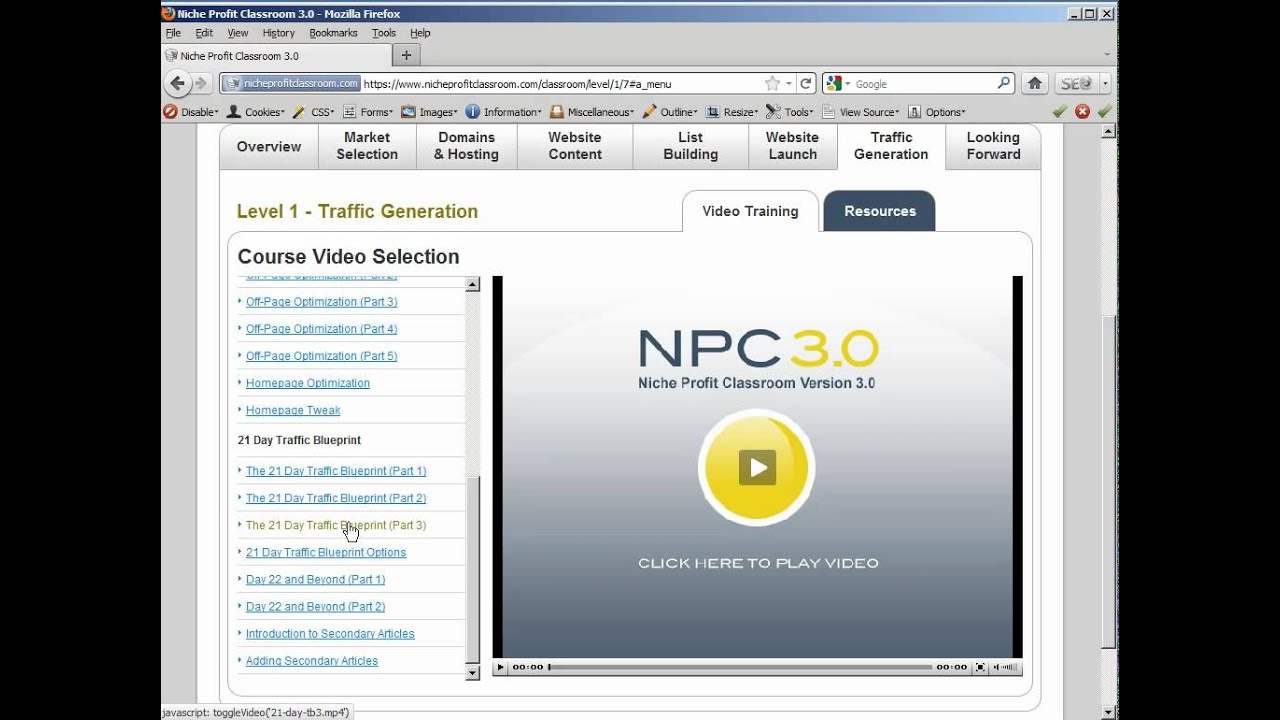
Task: Open the Forms toolbar menu
Action: click(x=368, y=112)
